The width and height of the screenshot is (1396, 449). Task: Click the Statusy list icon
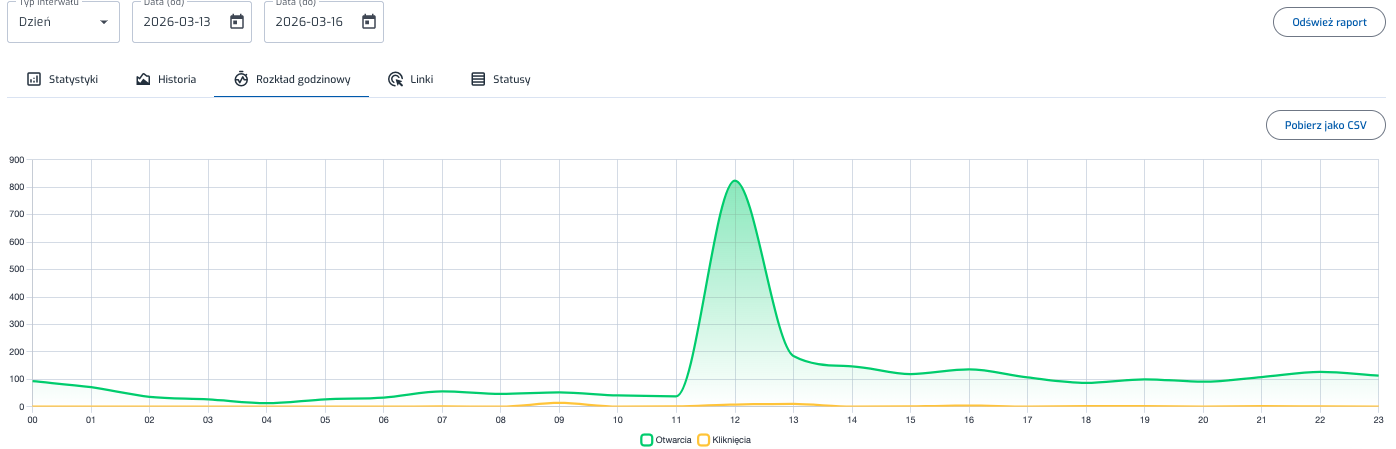pos(478,79)
